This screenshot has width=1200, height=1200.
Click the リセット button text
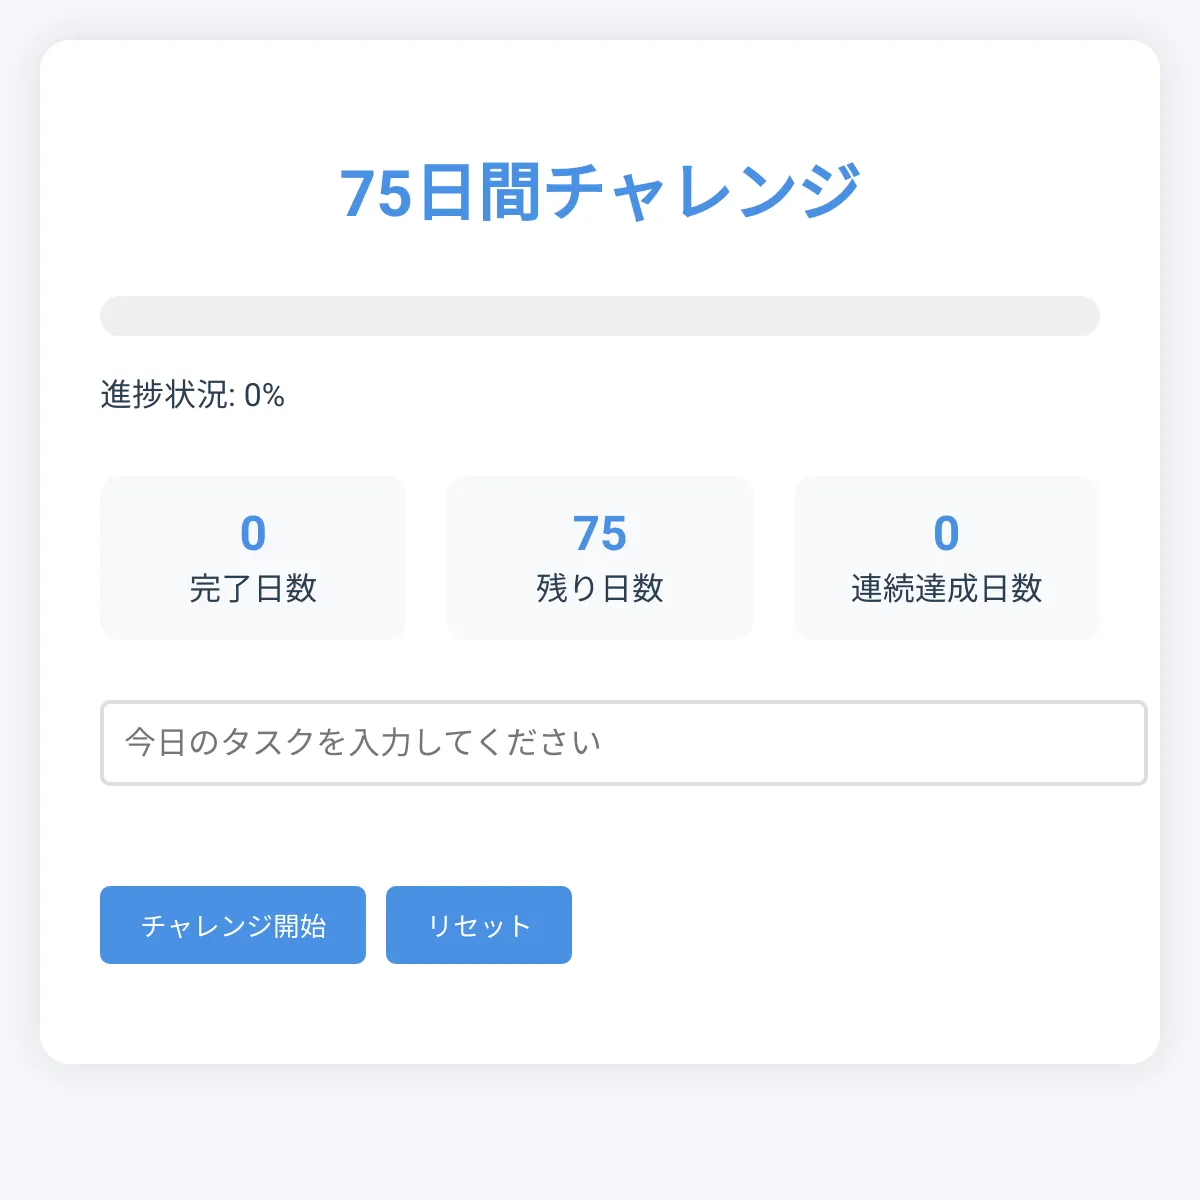point(478,925)
